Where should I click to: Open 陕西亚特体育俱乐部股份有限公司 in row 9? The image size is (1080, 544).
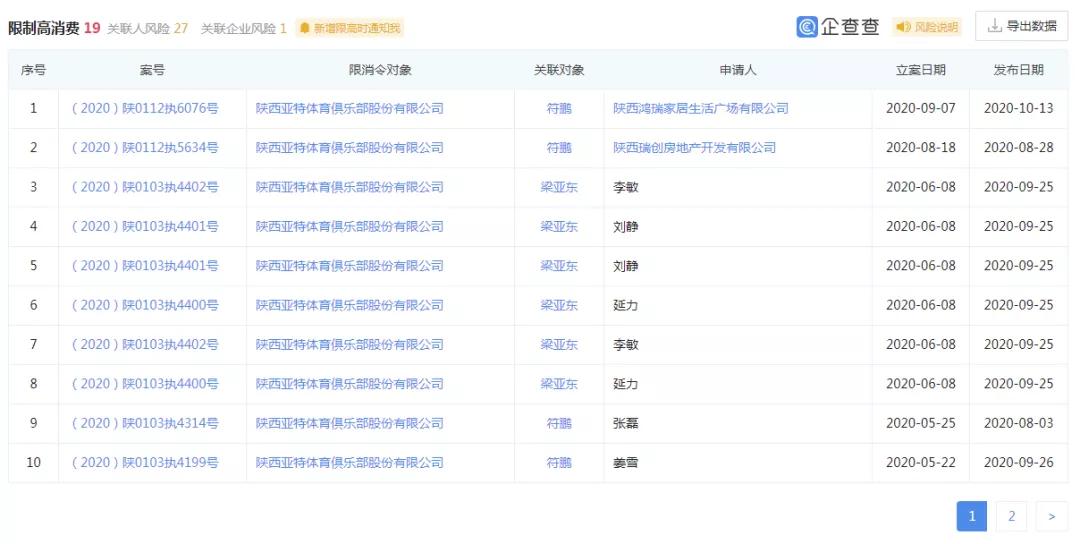350,423
